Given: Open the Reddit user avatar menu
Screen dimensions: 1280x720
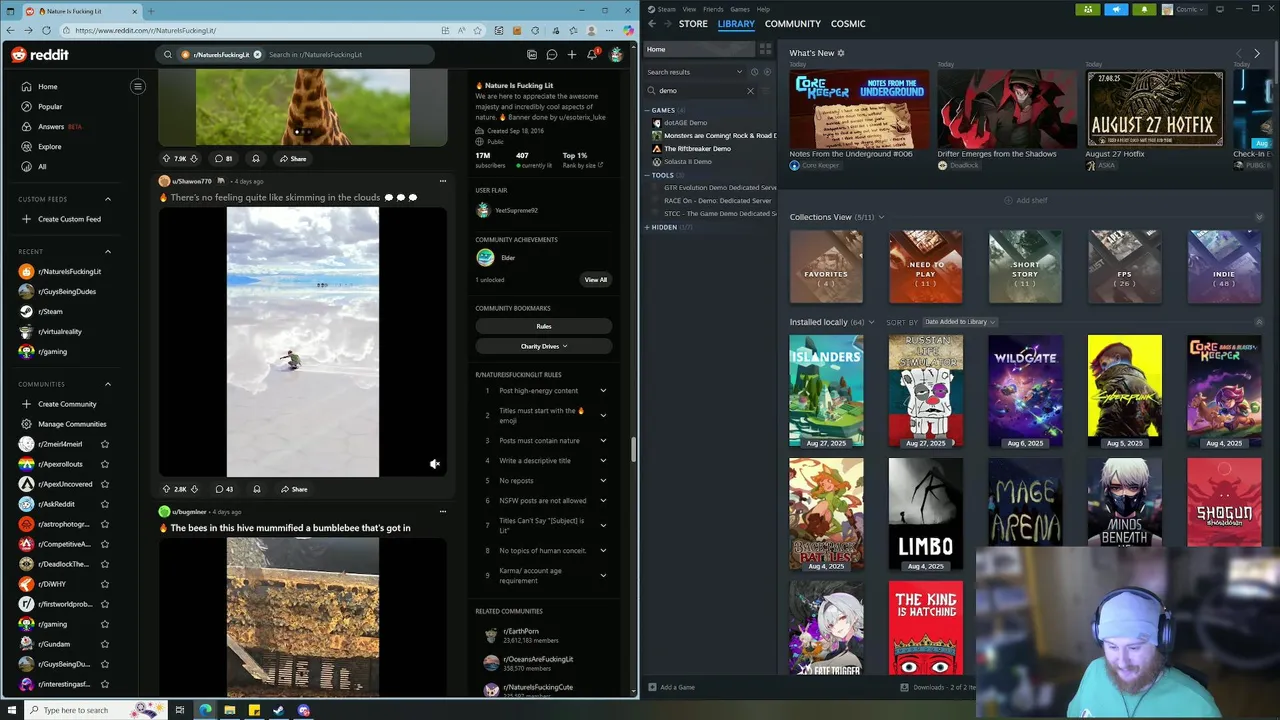Looking at the screenshot, I should point(616,55).
